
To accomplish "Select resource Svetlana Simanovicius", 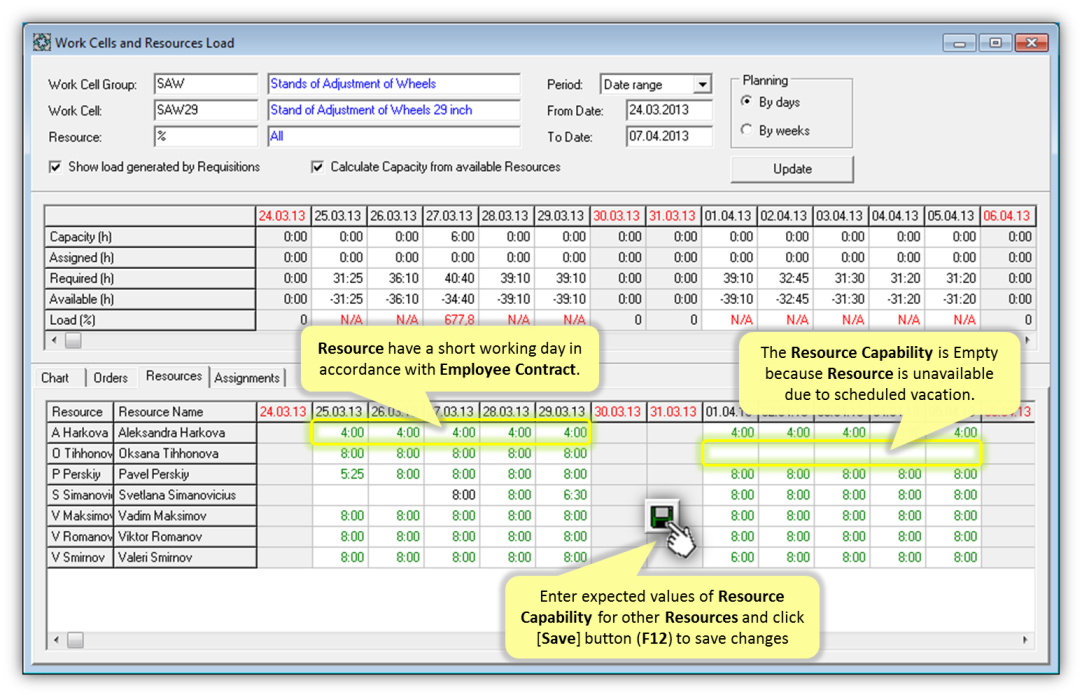I will point(184,495).
